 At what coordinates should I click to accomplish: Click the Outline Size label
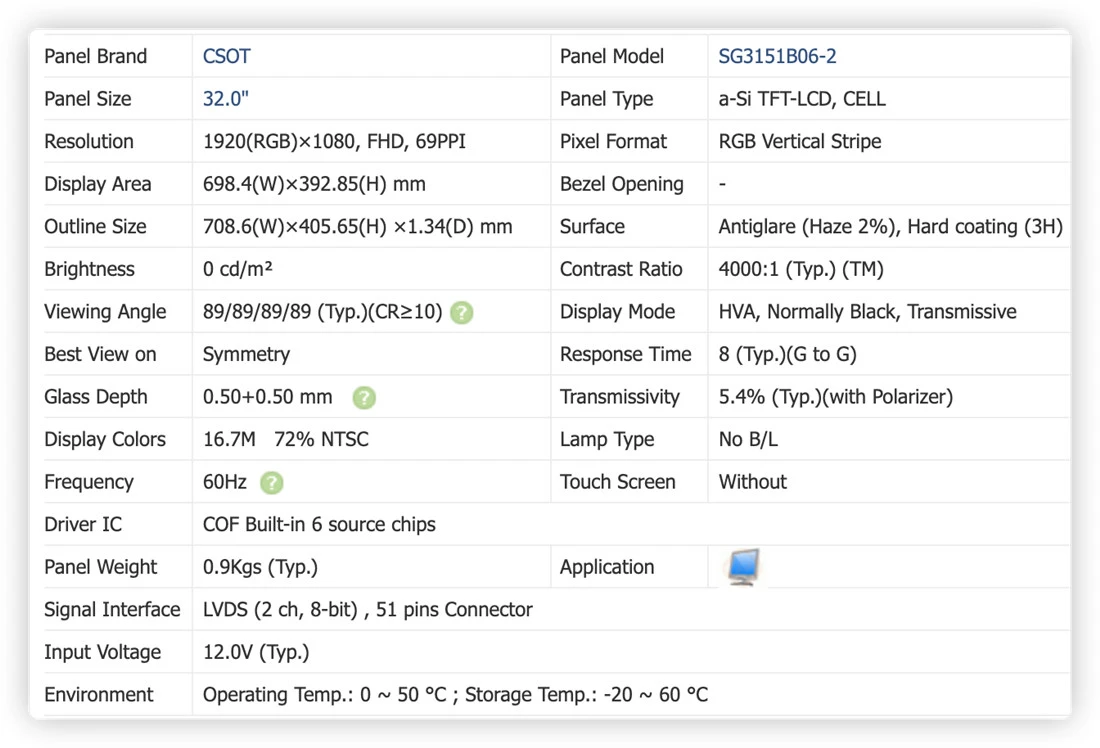click(x=95, y=227)
